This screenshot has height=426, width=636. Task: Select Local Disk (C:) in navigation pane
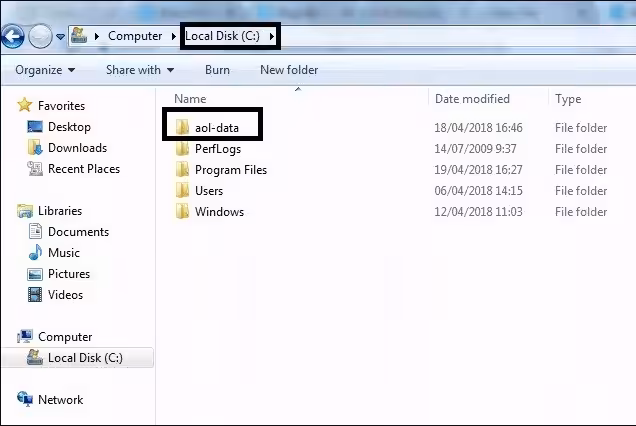tap(85, 358)
